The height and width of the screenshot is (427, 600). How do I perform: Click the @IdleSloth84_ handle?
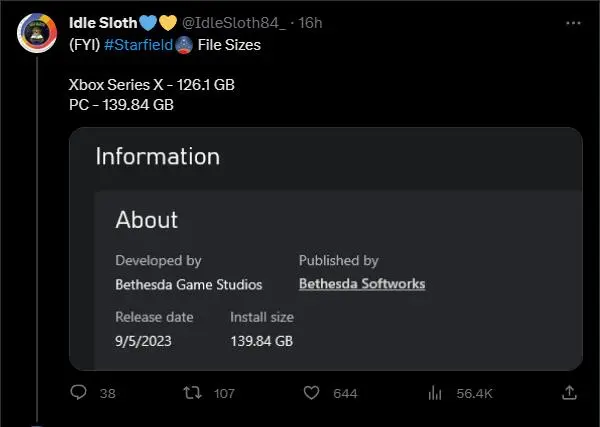(233, 22)
